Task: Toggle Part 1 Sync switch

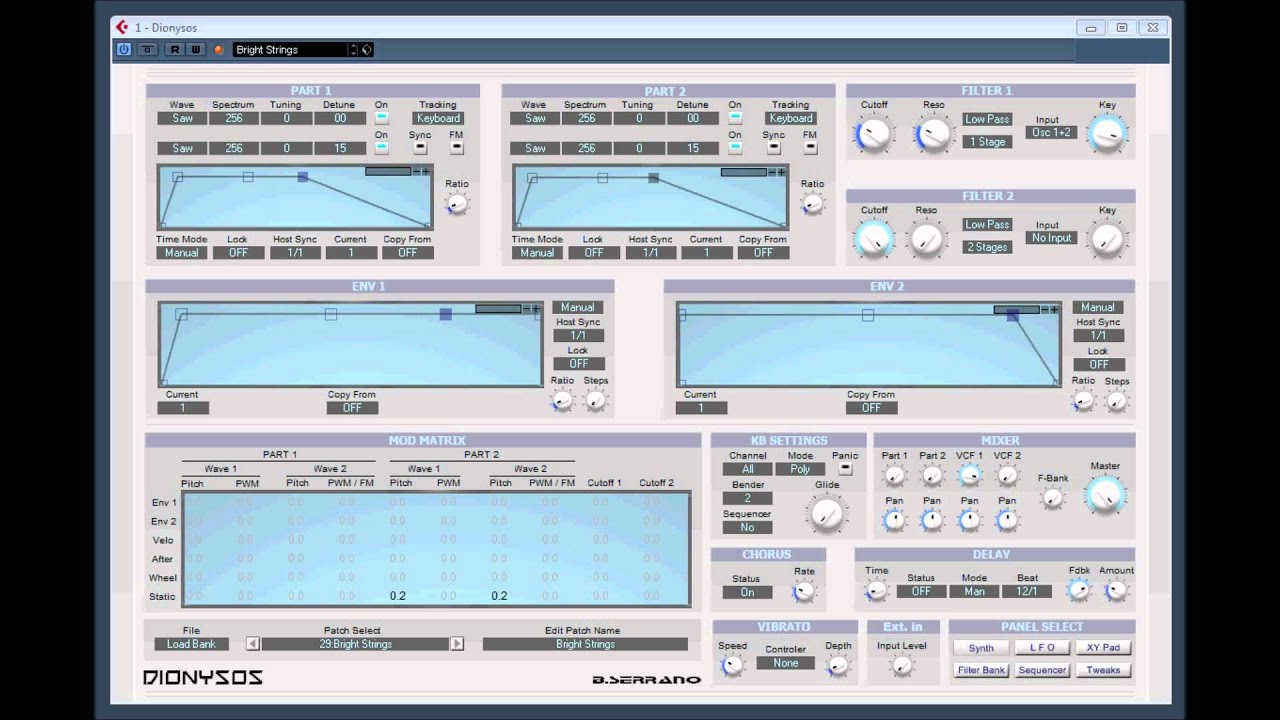Action: tap(420, 148)
